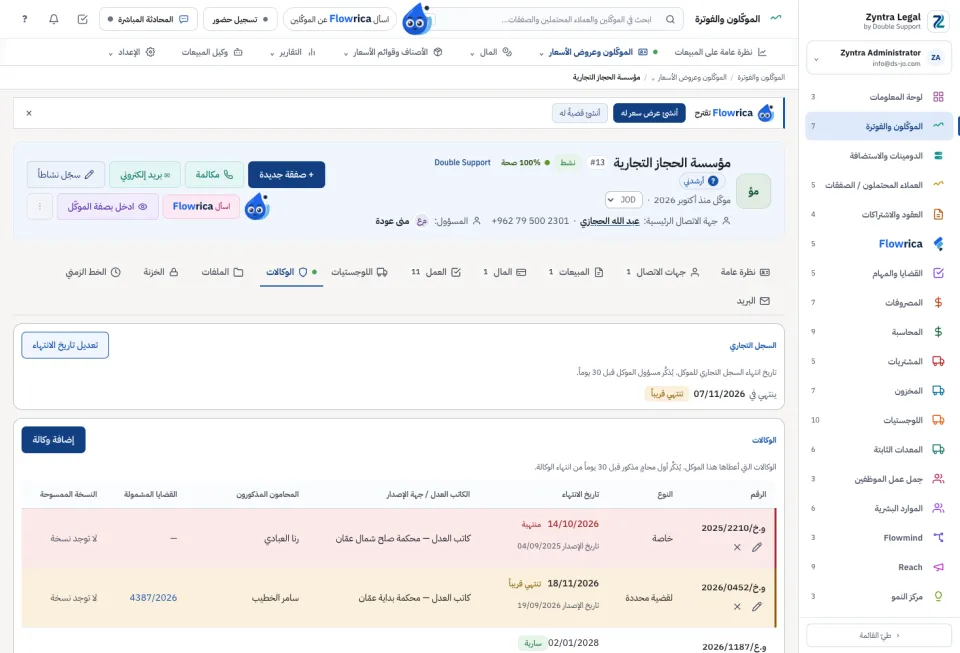Open the JOD currency dropdown
Screen dimensions: 960x653
click(623, 200)
